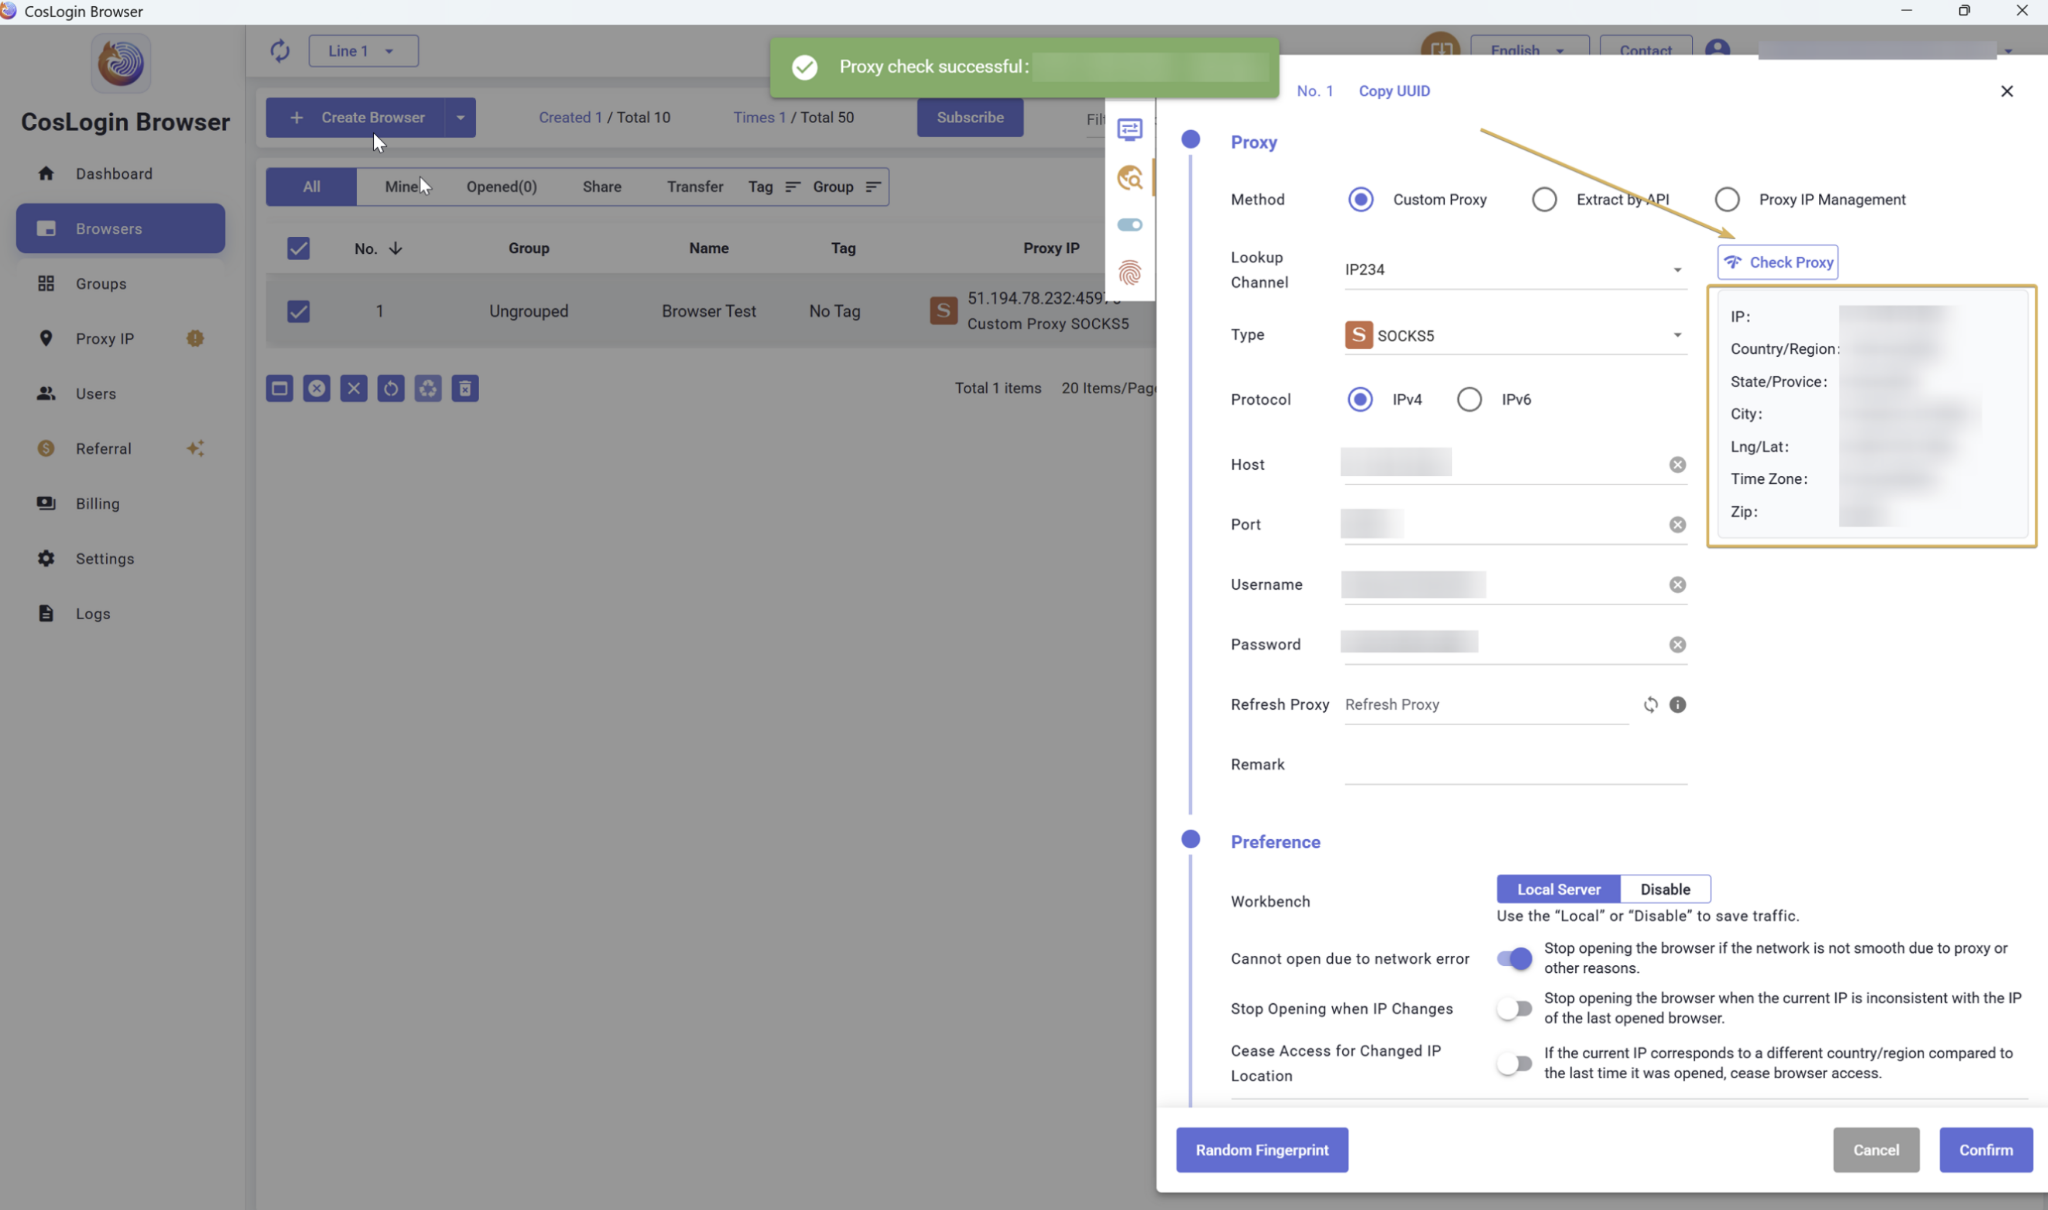The height and width of the screenshot is (1210, 2048).
Task: Click the Remark input field
Action: pyautogui.click(x=1515, y=766)
